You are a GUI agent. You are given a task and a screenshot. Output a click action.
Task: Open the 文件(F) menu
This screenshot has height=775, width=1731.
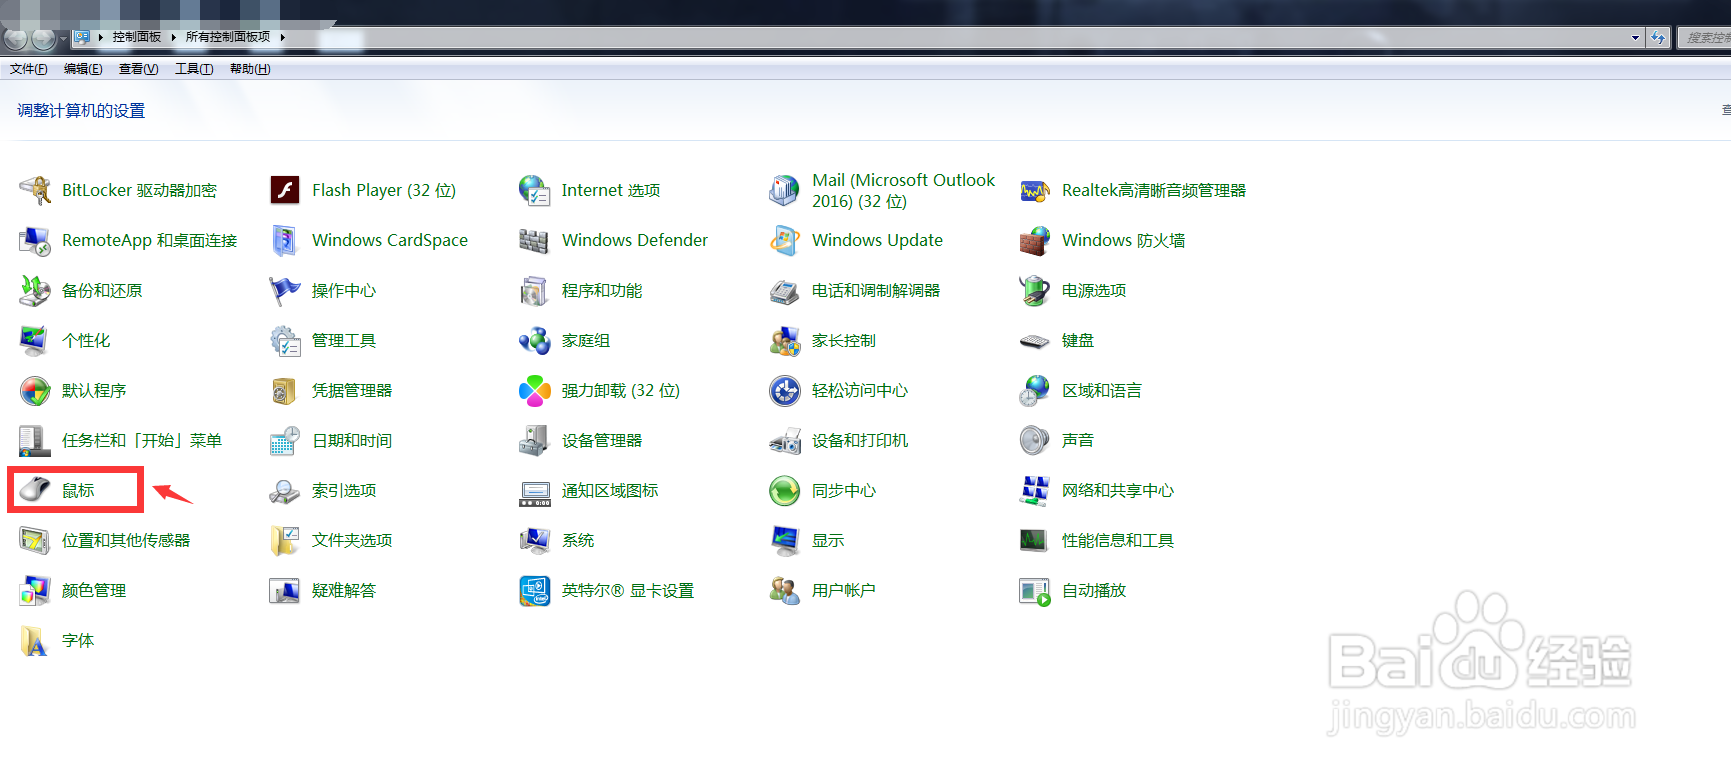click(29, 69)
